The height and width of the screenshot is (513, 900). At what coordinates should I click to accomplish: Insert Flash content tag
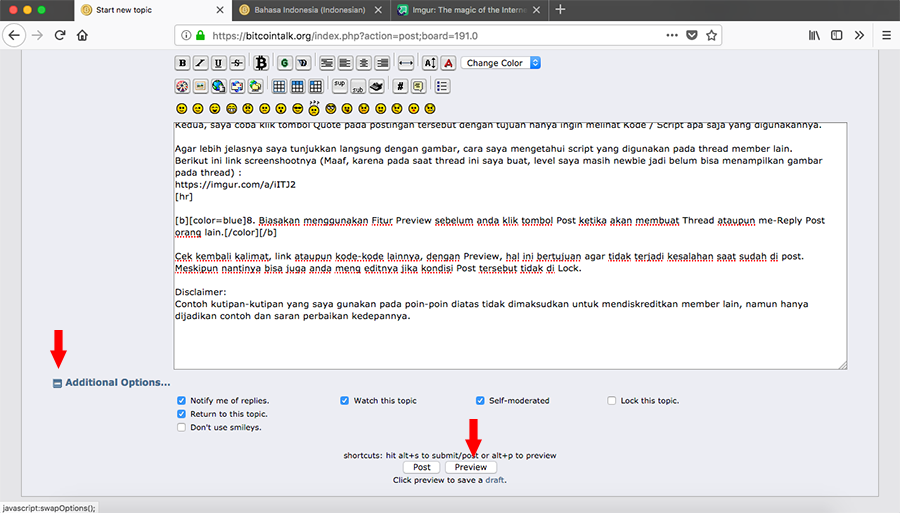tap(182, 87)
